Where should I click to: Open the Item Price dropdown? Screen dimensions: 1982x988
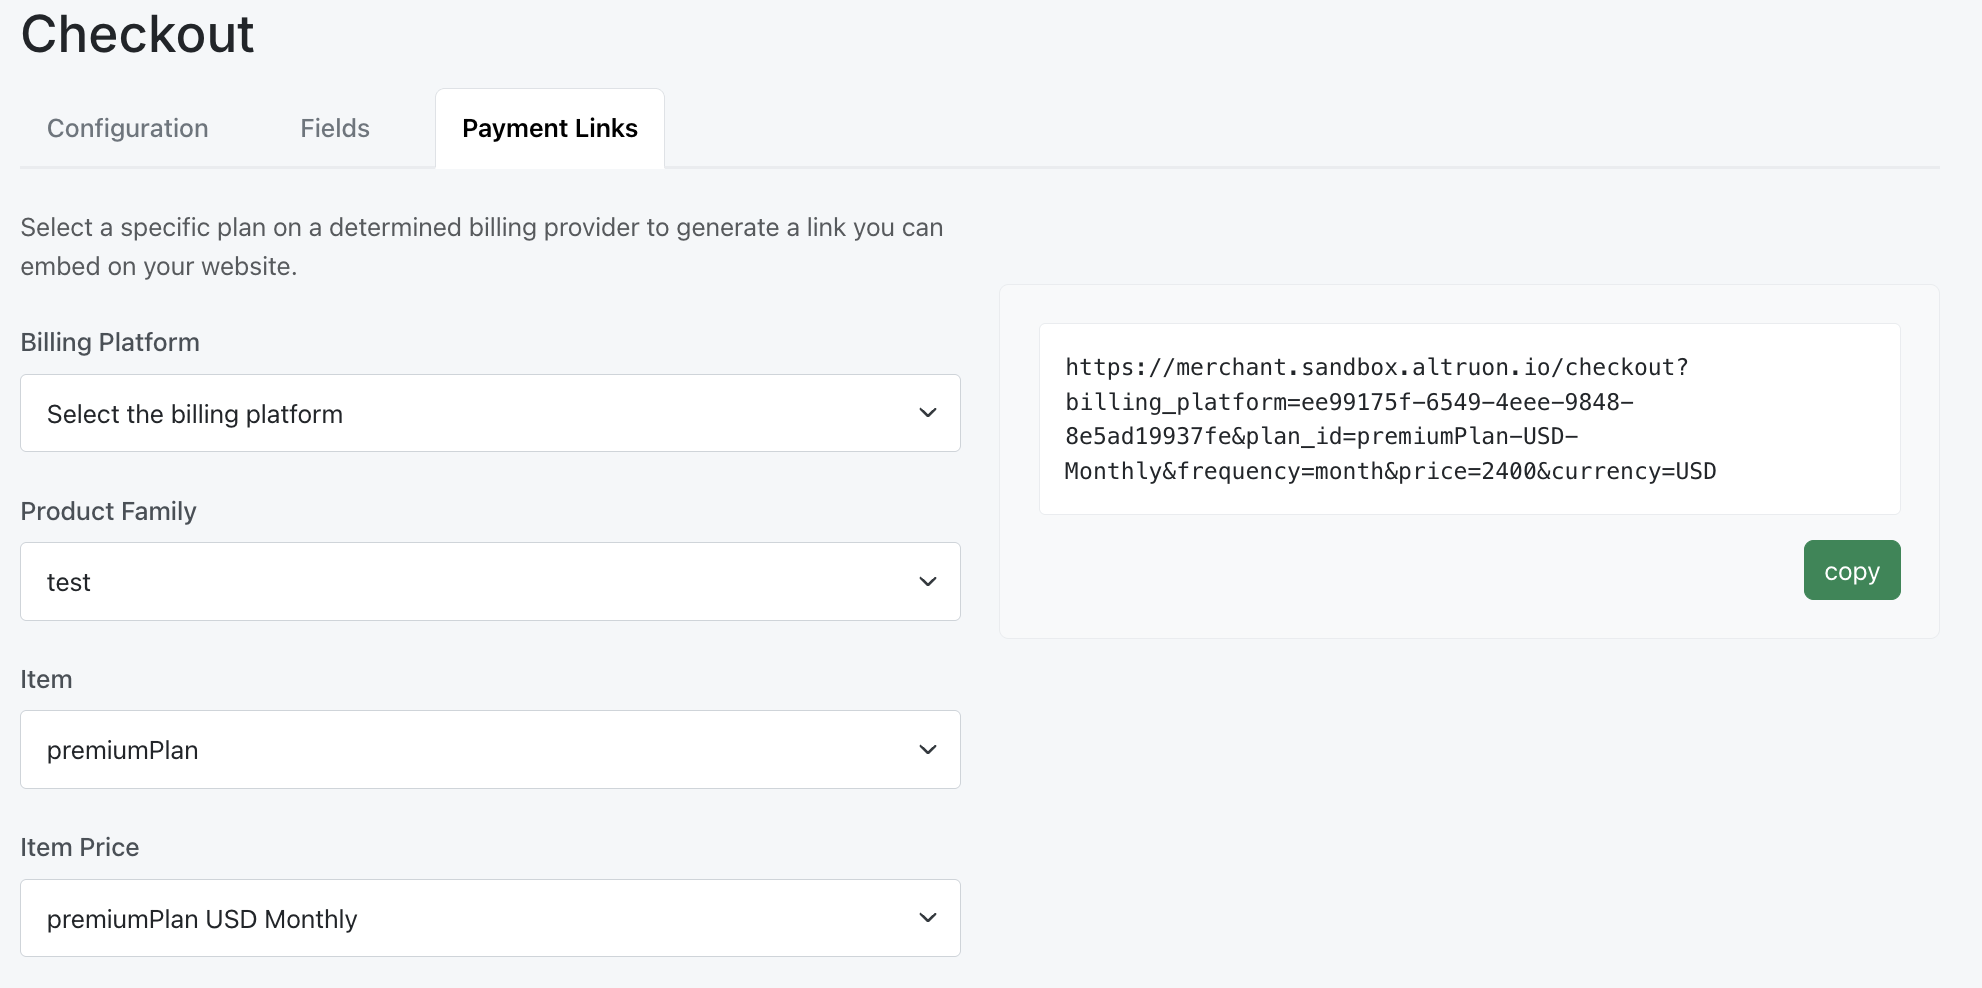pos(490,917)
